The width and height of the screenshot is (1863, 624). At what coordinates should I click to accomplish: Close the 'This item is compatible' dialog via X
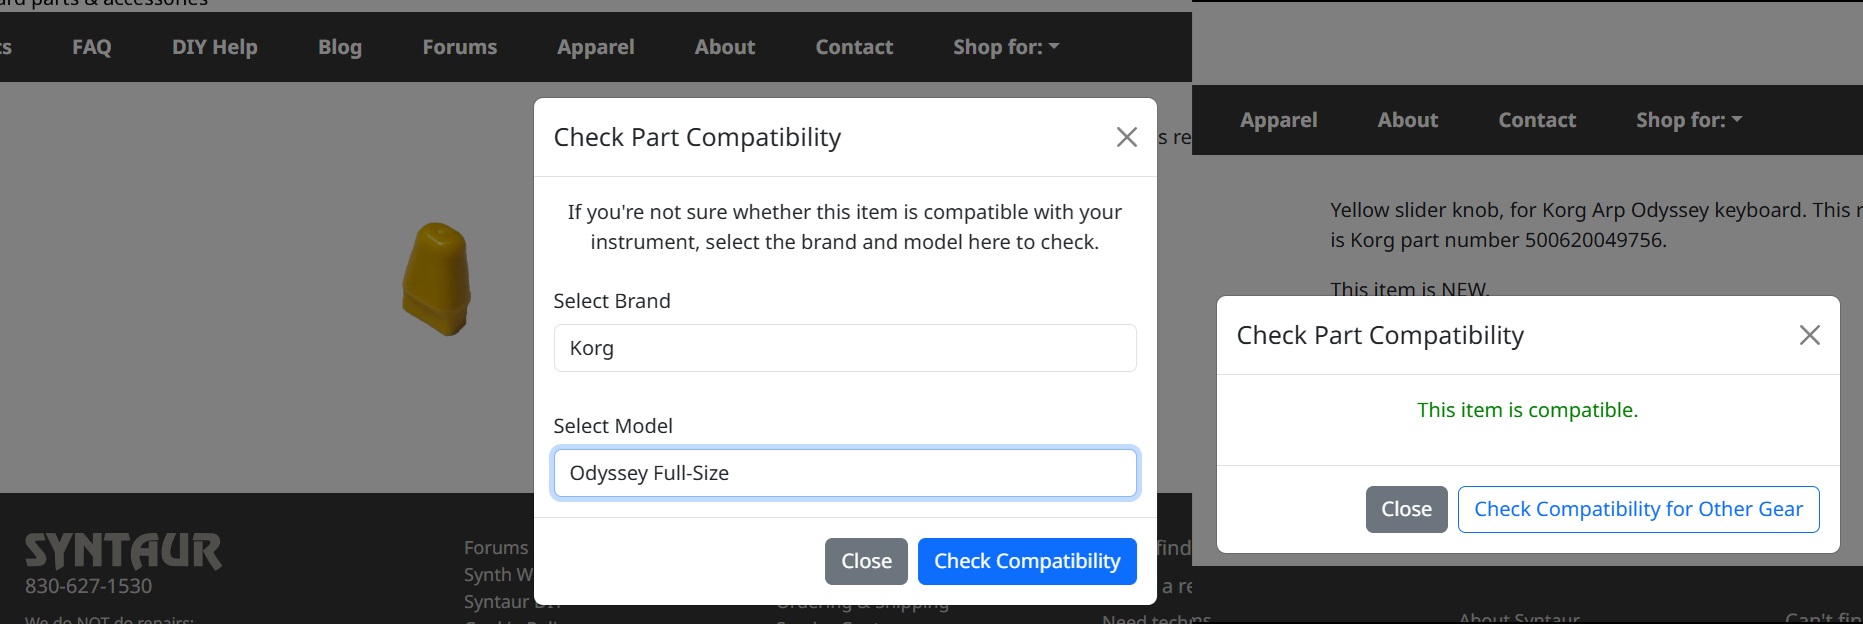[1809, 335]
